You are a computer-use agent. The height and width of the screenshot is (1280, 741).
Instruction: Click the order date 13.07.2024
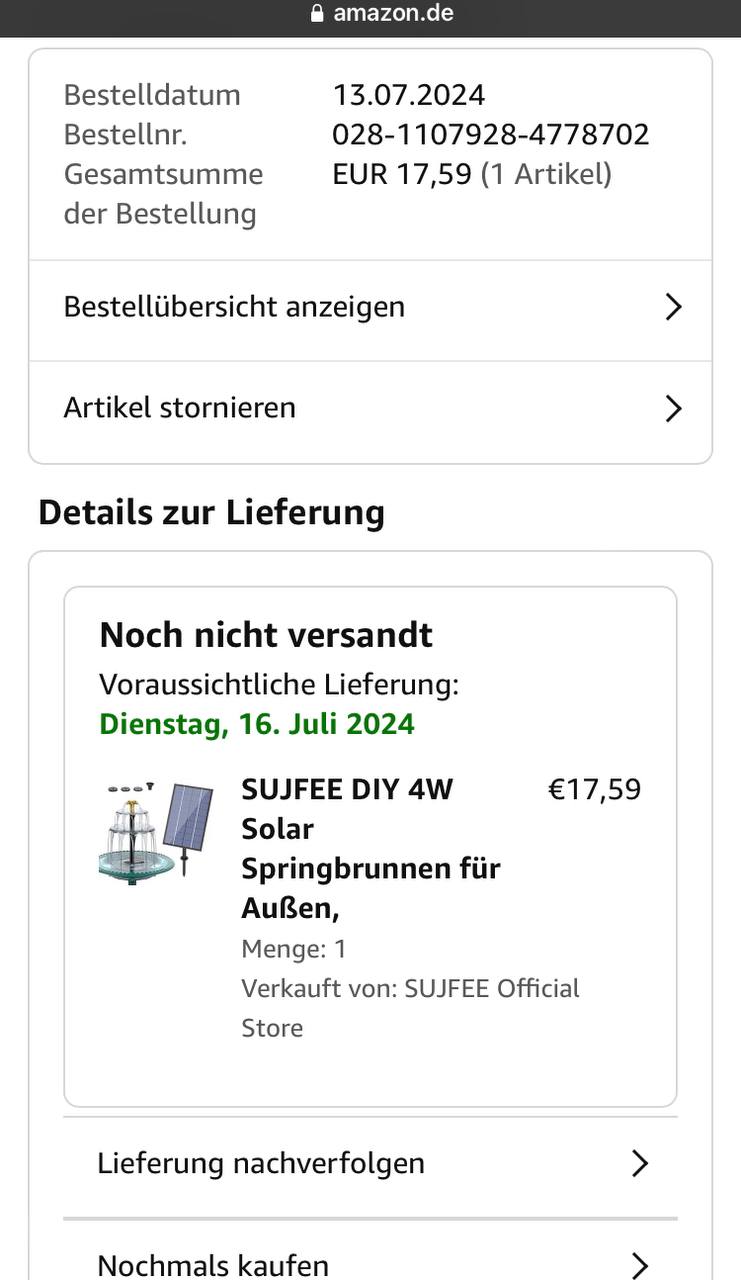coord(409,95)
